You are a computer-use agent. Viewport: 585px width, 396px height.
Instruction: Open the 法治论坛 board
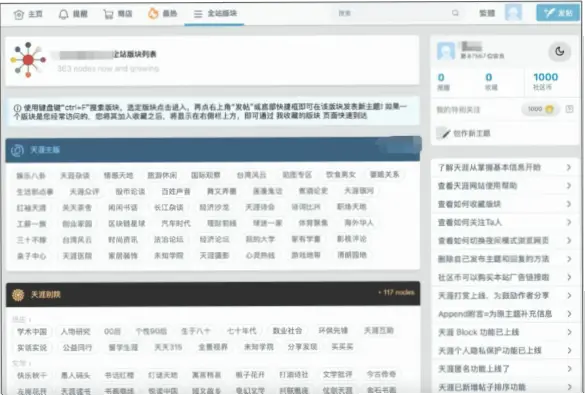click(169, 240)
